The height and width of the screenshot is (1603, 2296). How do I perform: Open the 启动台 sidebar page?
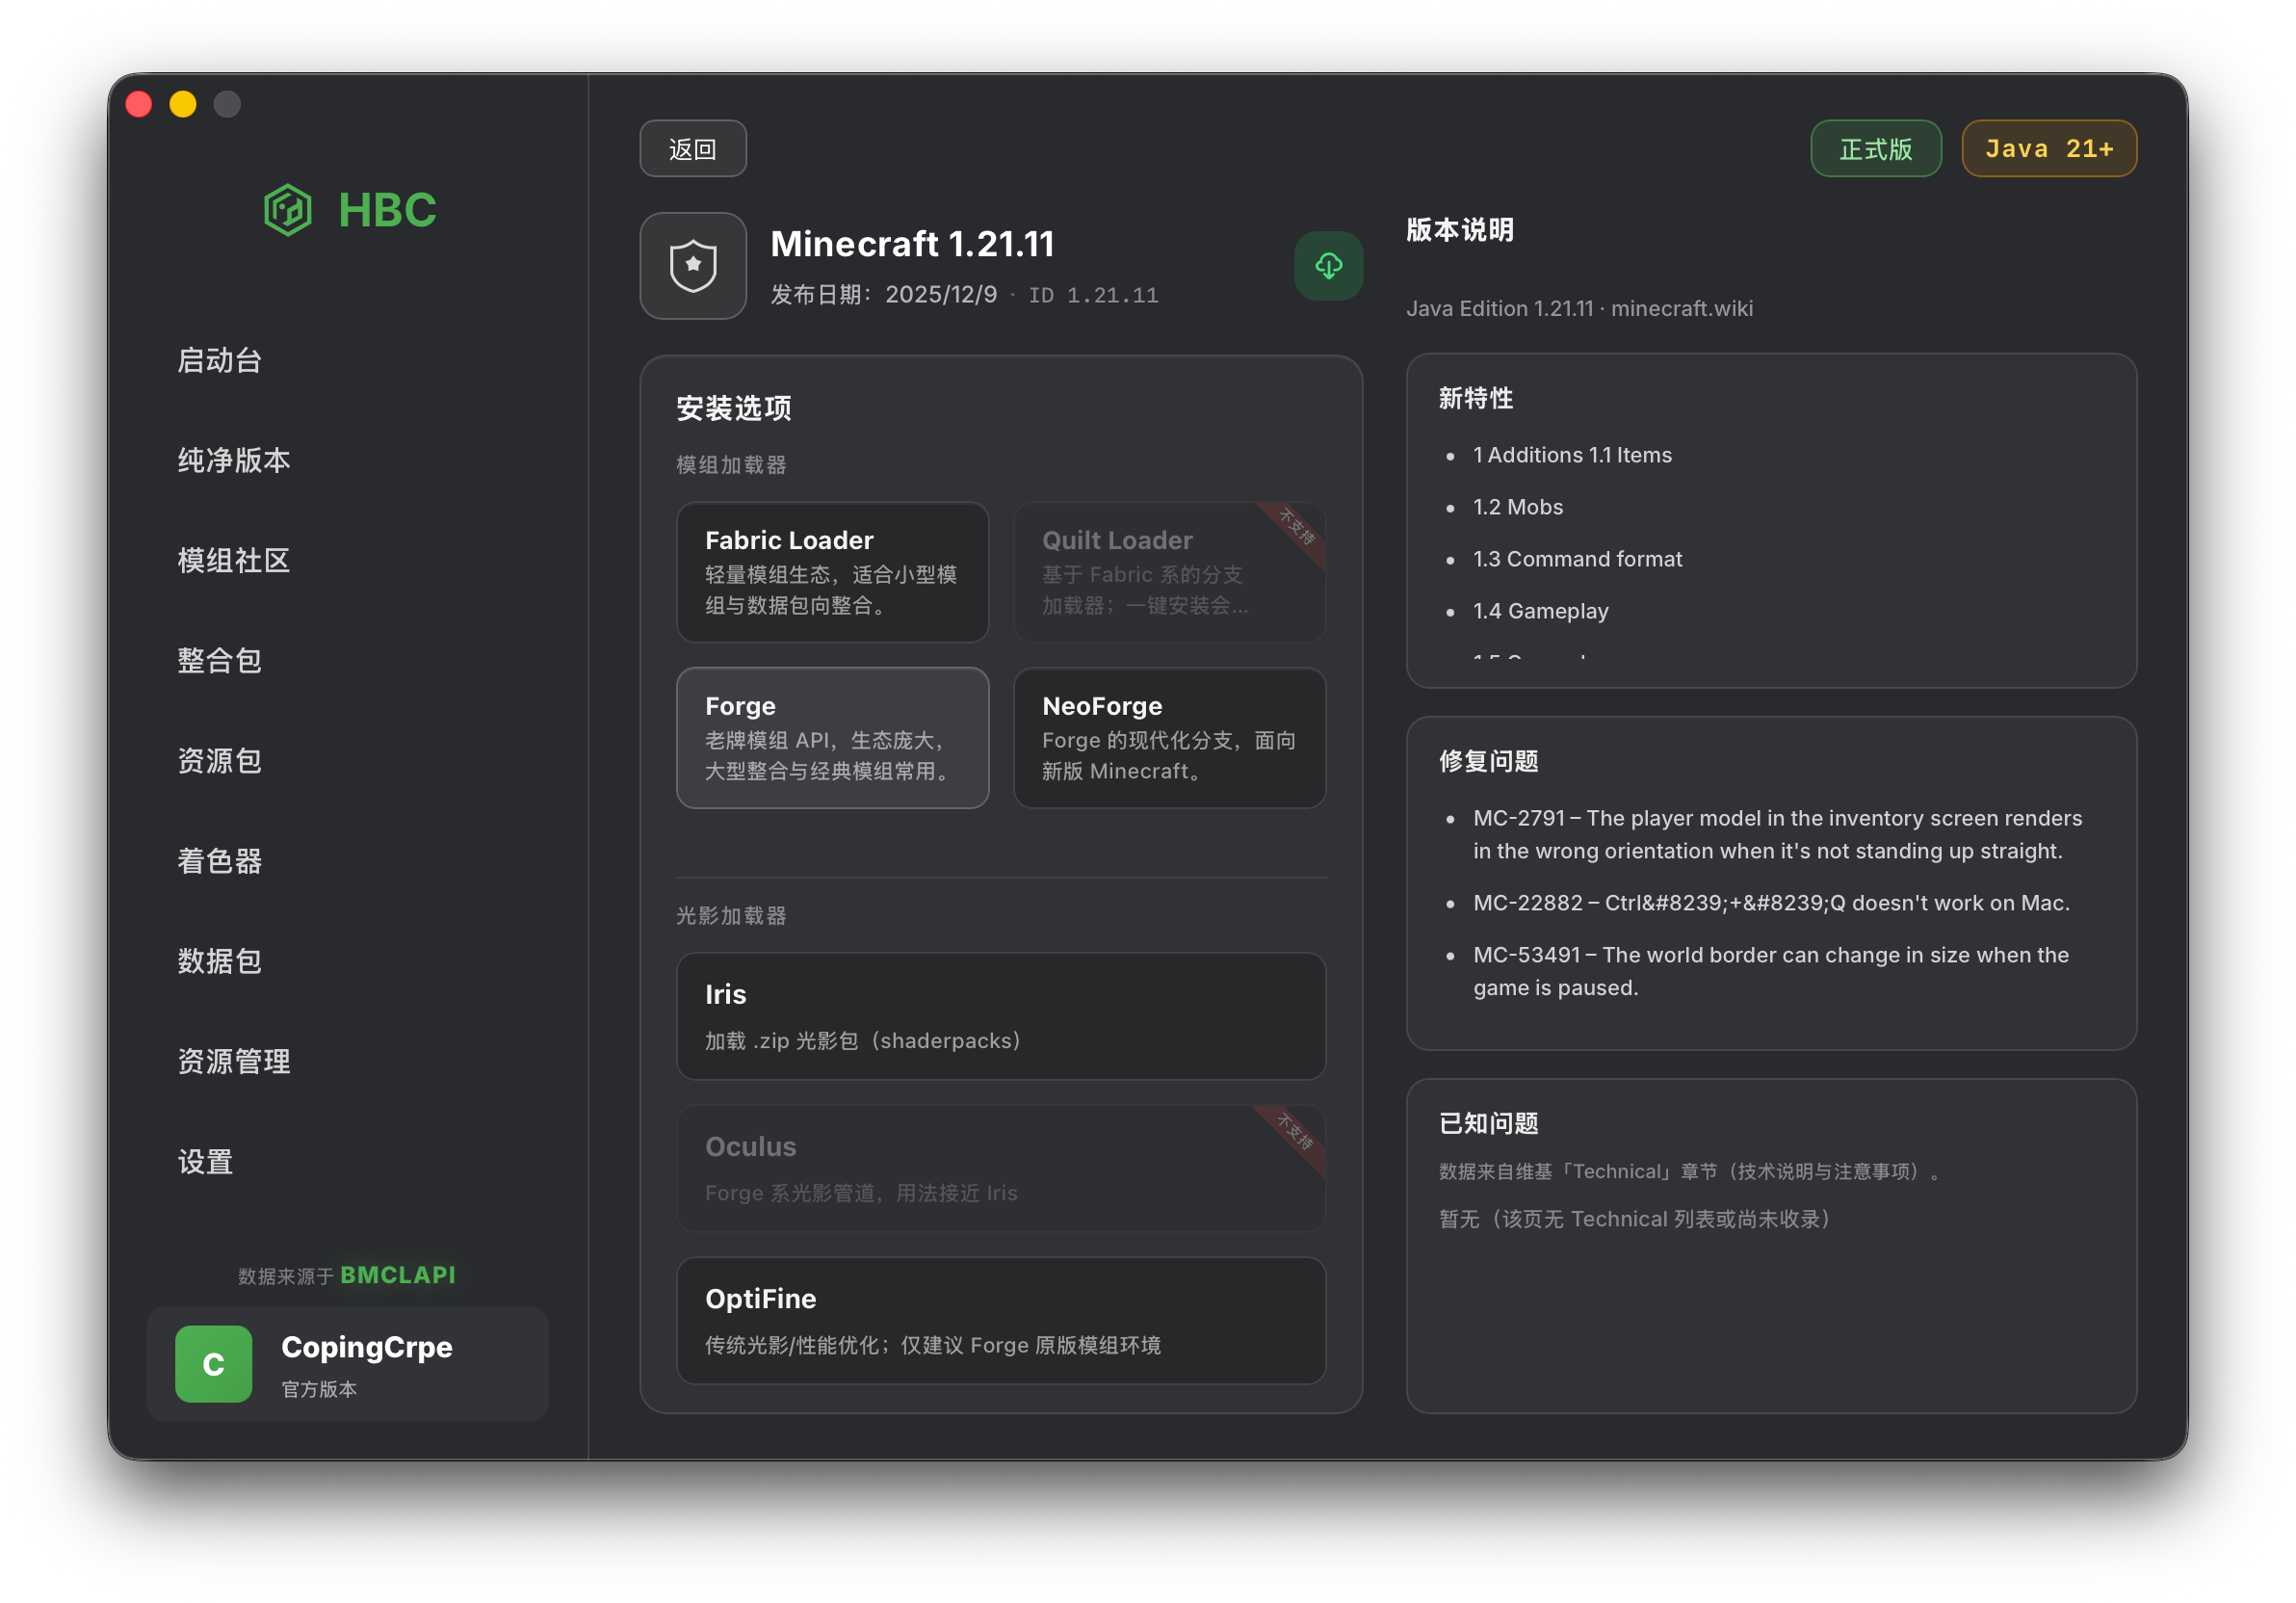coord(220,360)
